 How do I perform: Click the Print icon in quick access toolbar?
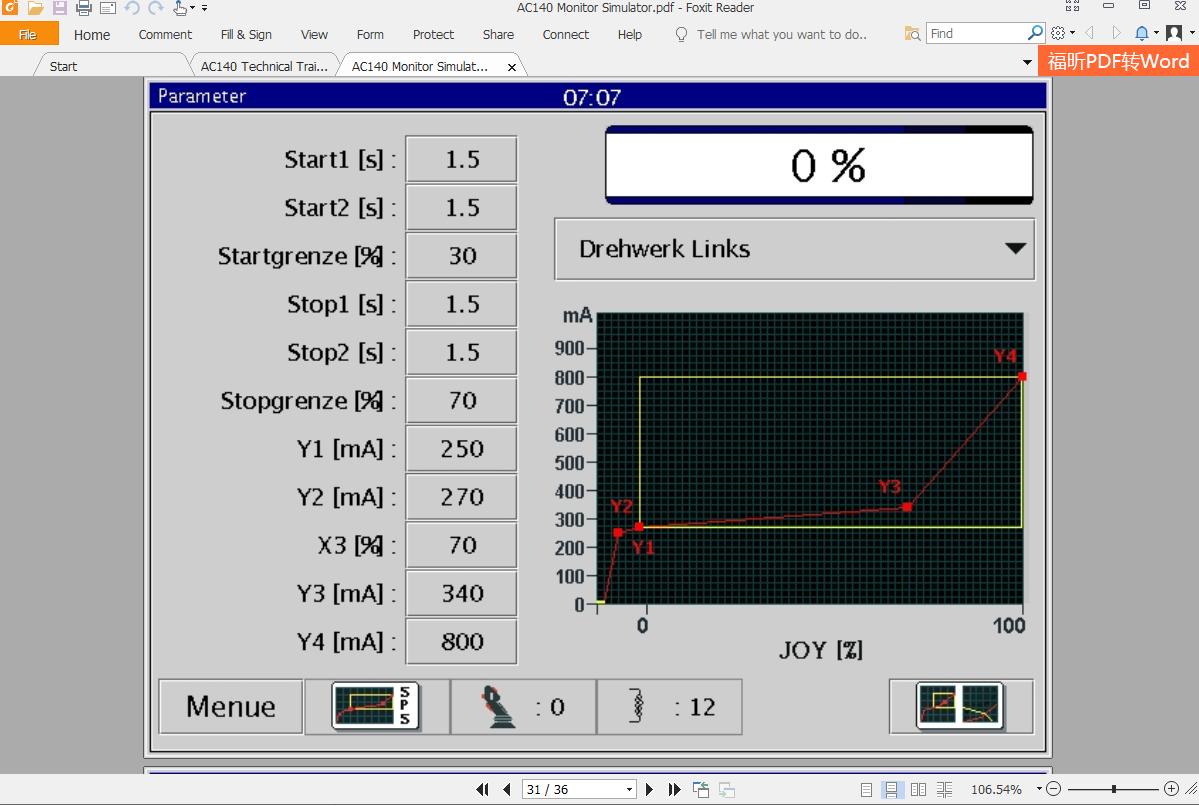point(84,8)
